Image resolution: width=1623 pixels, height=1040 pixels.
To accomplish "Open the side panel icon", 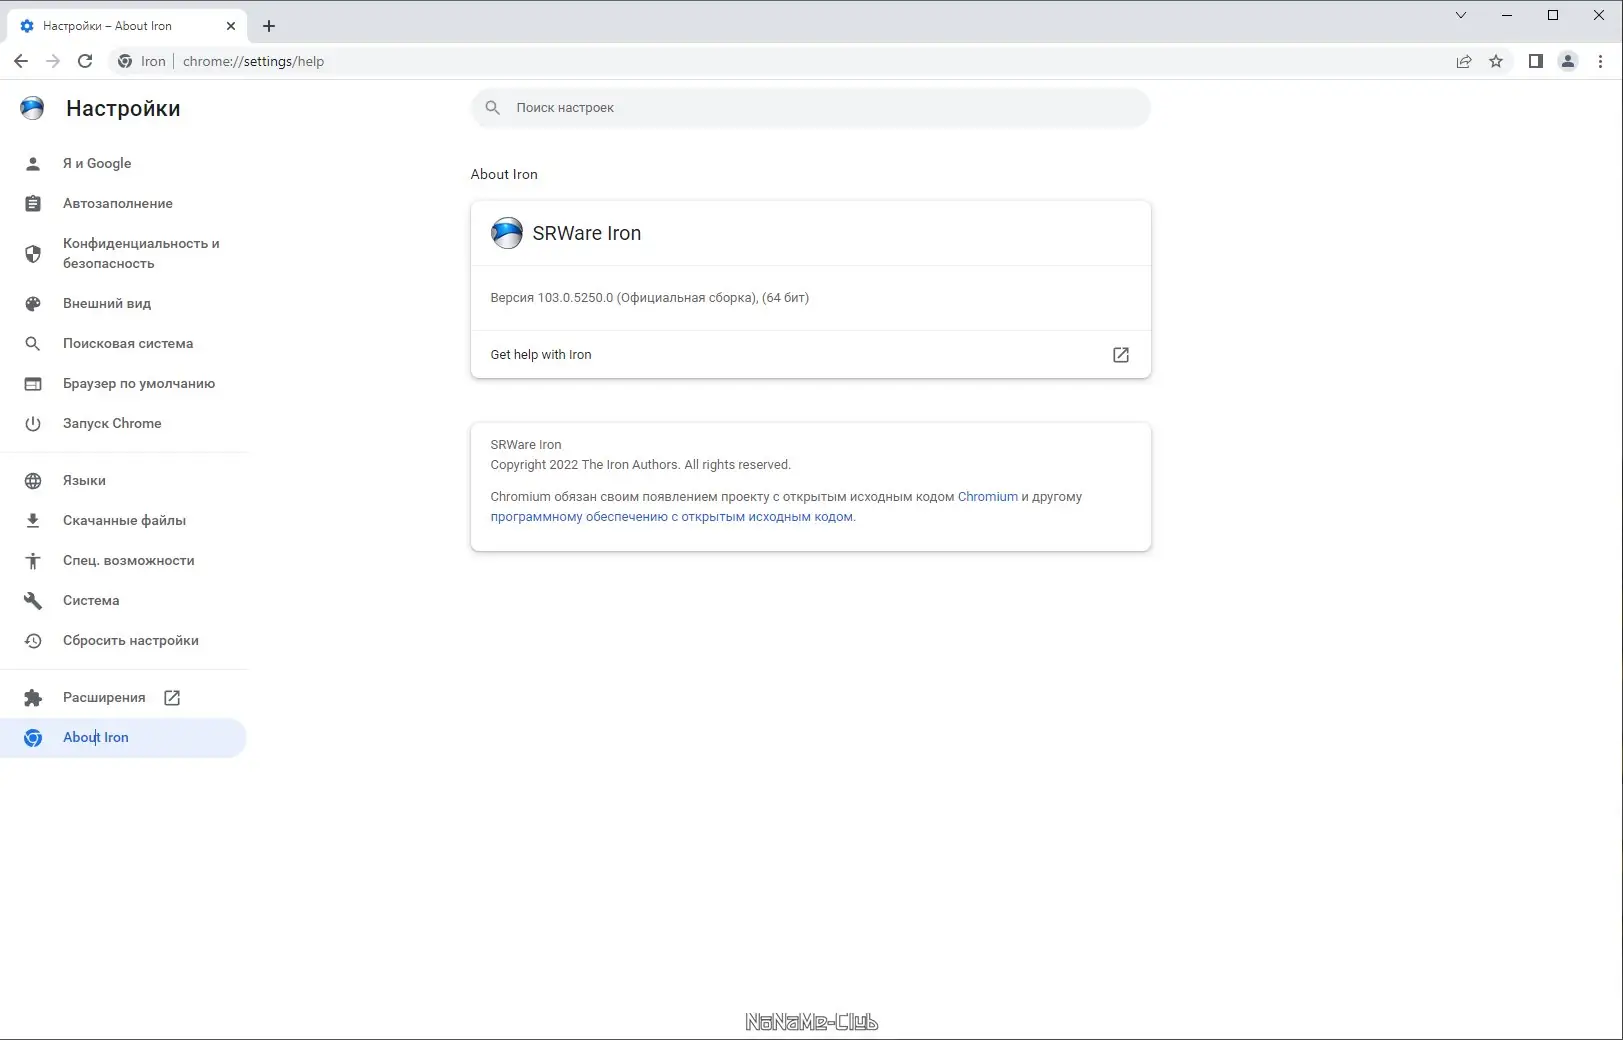I will click(1536, 61).
